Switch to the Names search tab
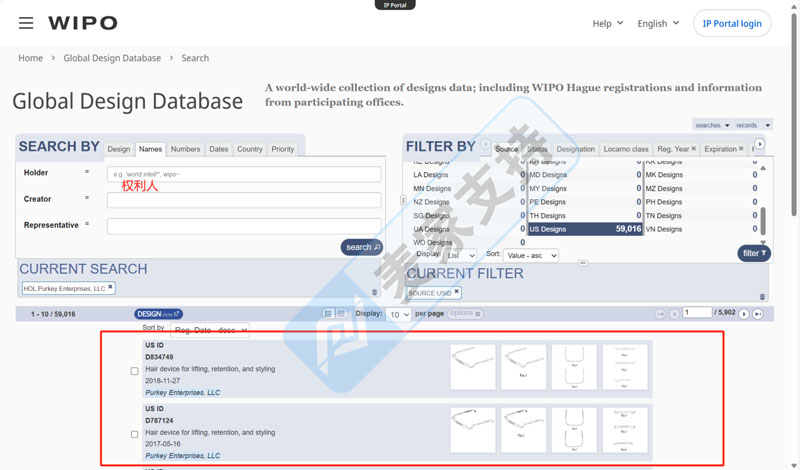The width and height of the screenshot is (800, 470). pyautogui.click(x=151, y=149)
